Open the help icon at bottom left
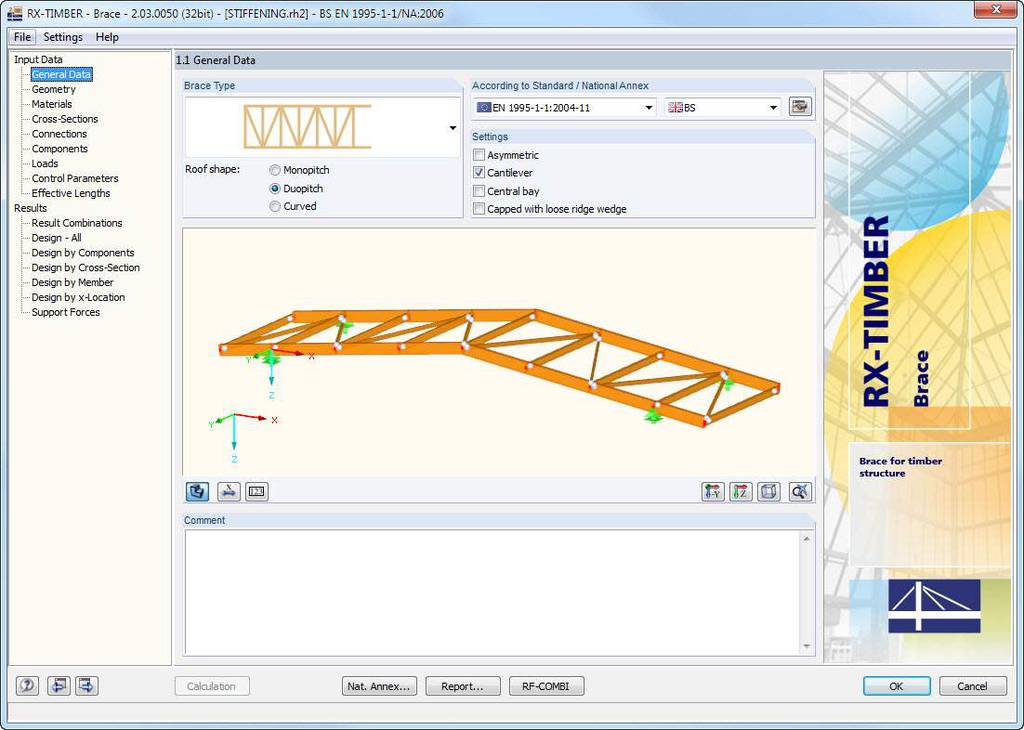 click(x=27, y=686)
